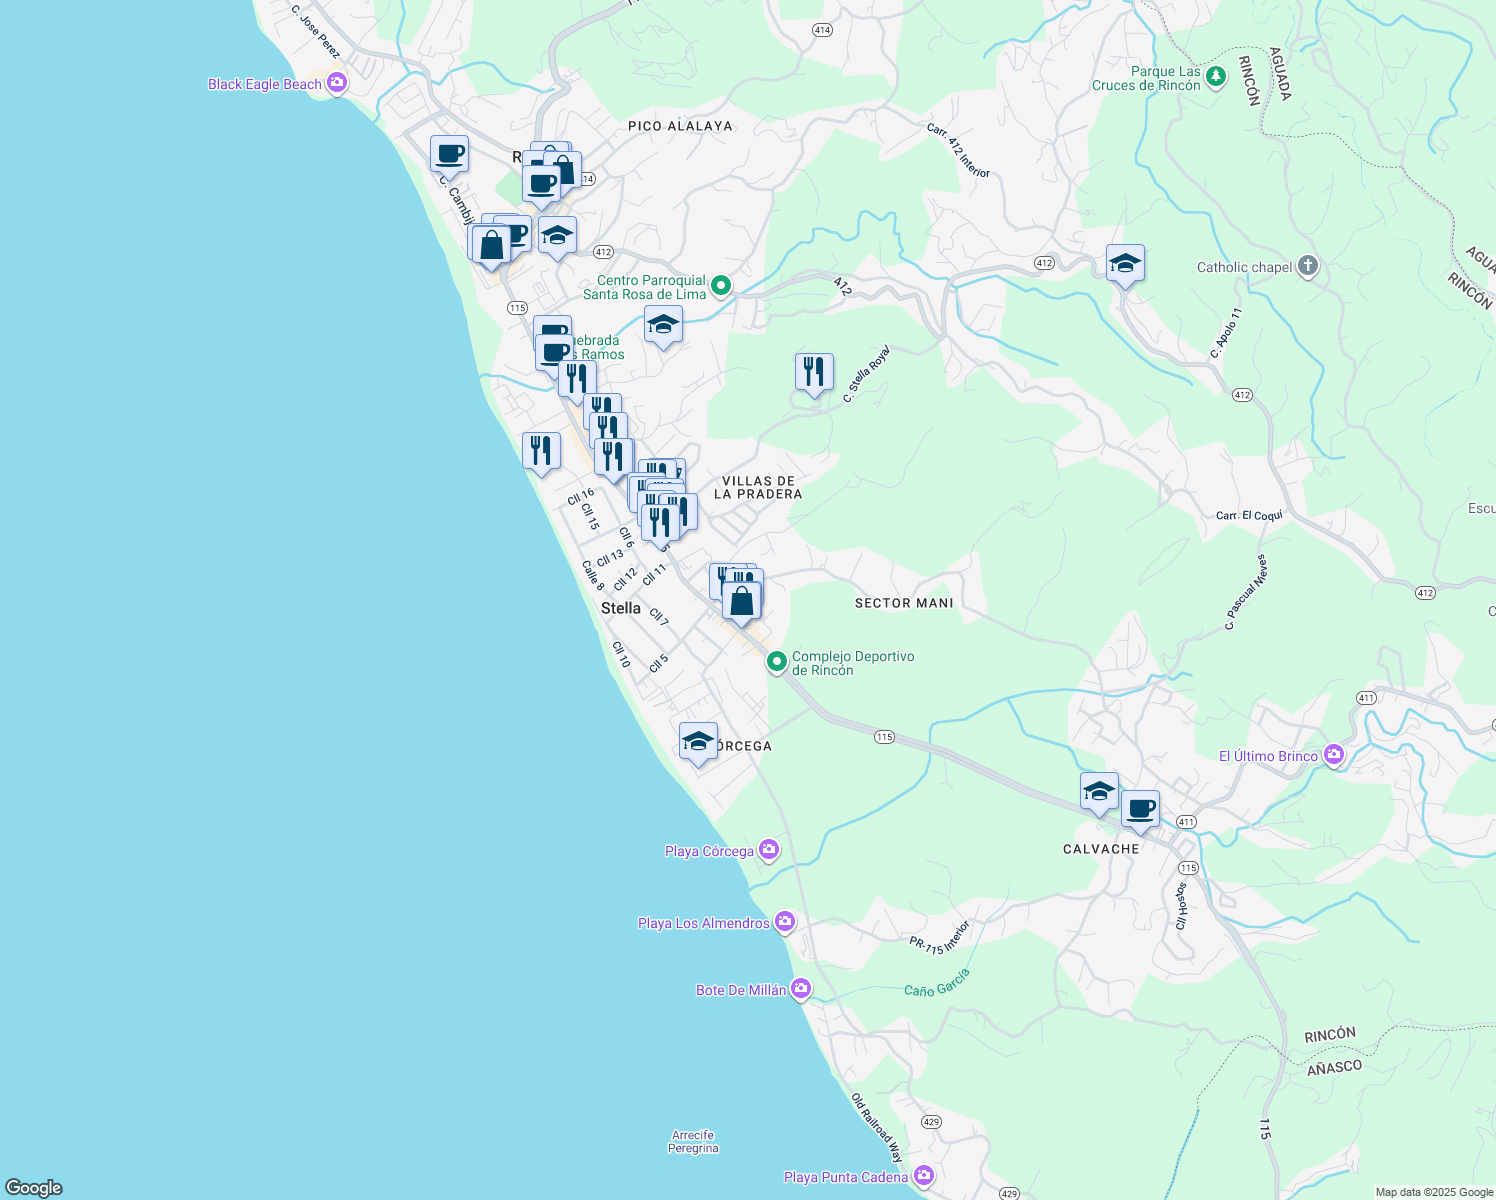Click the café marker near Calvache
This screenshot has width=1496, height=1200.
click(x=1140, y=810)
